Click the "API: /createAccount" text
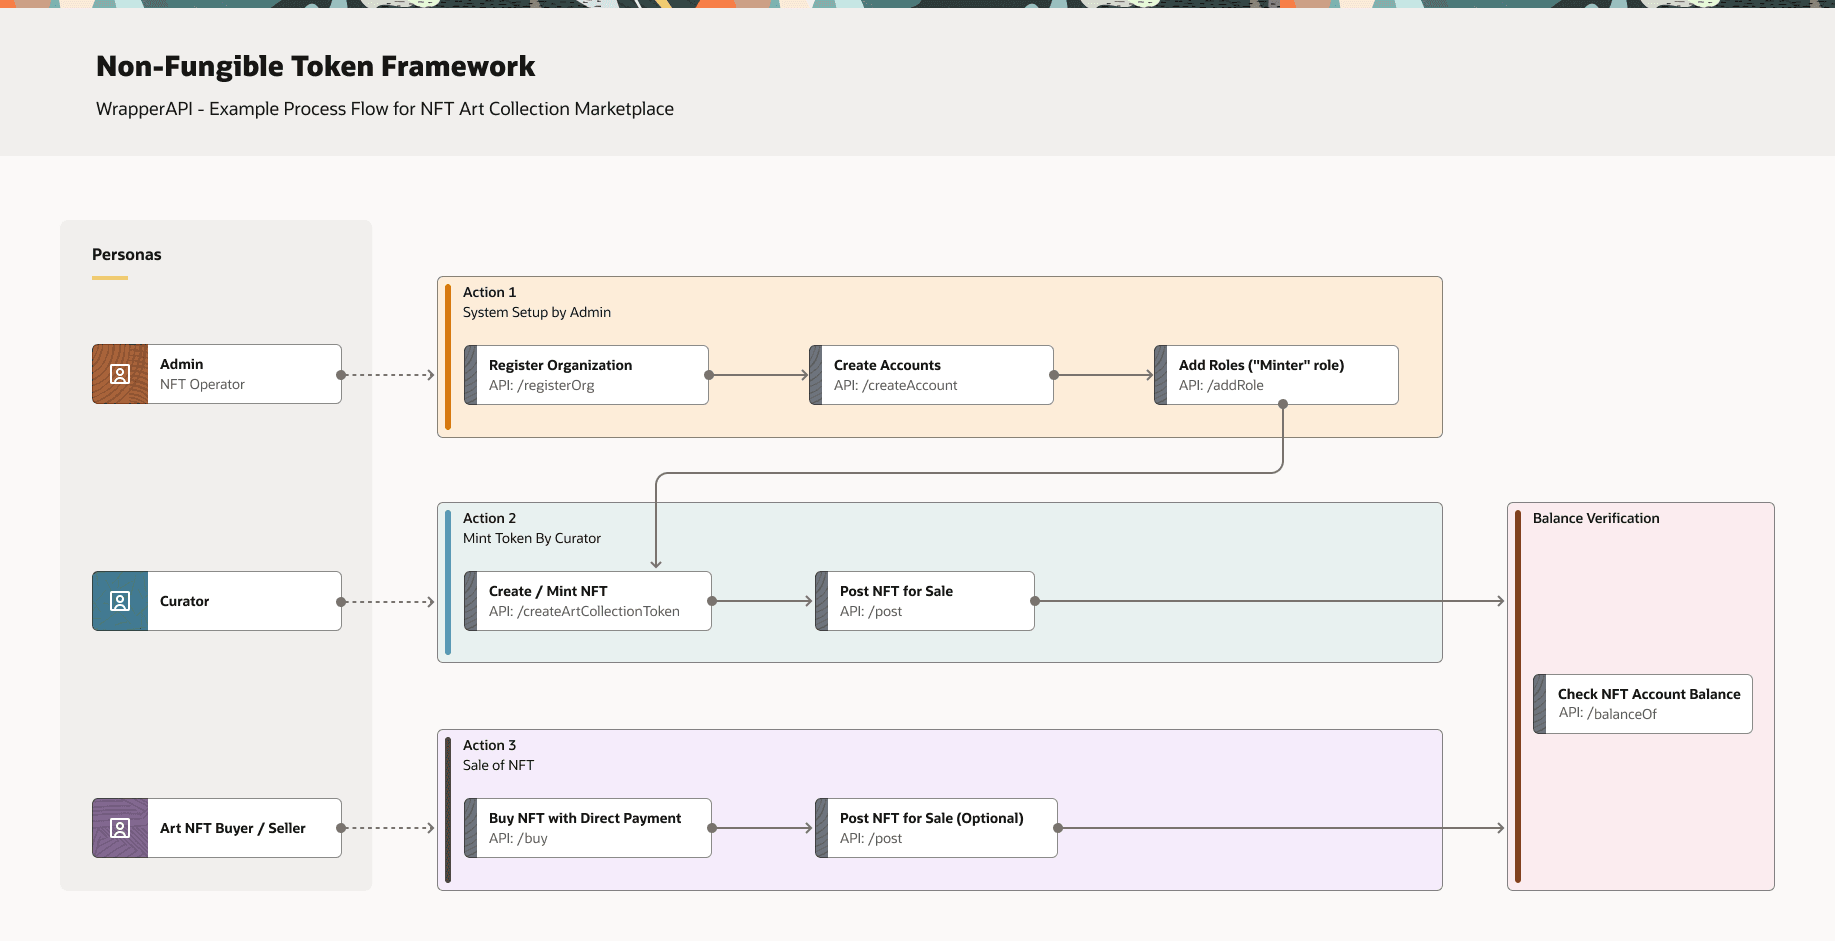 (896, 385)
